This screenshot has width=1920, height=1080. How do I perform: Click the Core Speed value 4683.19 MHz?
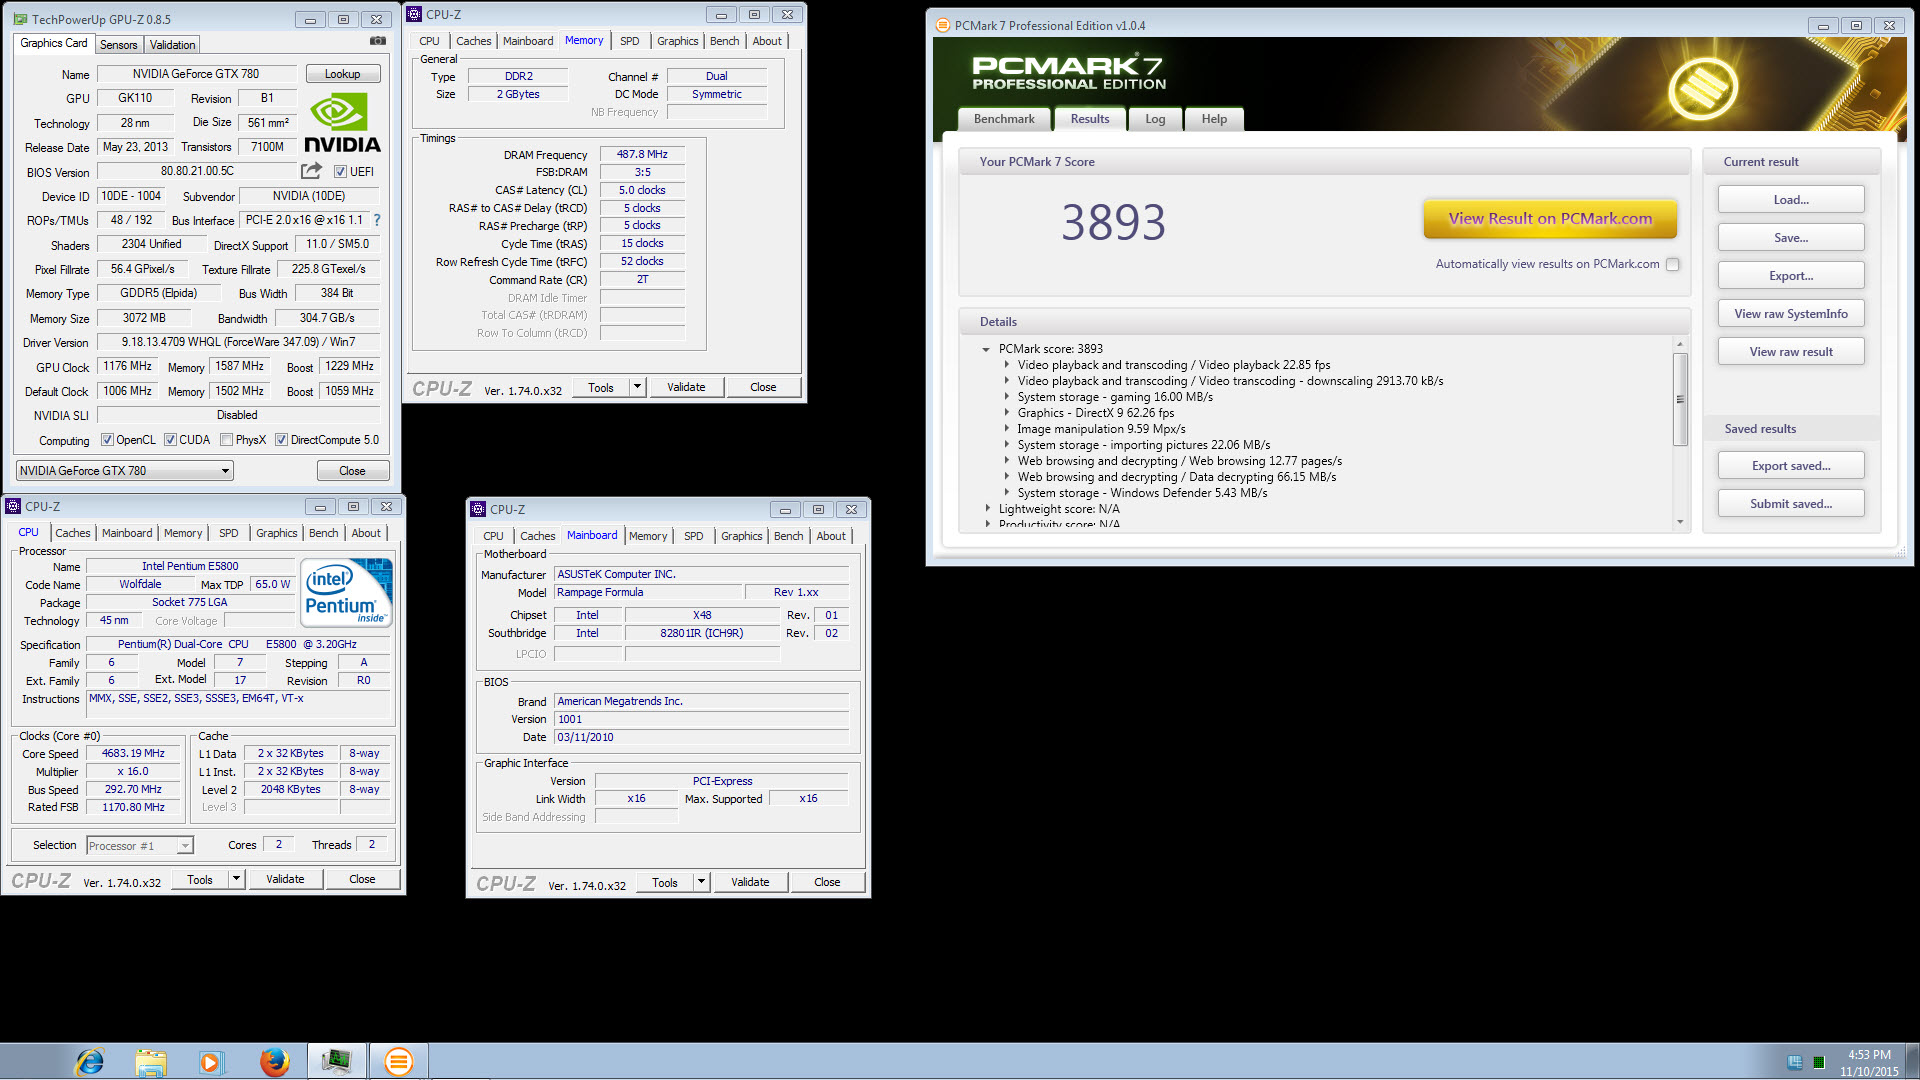point(133,754)
